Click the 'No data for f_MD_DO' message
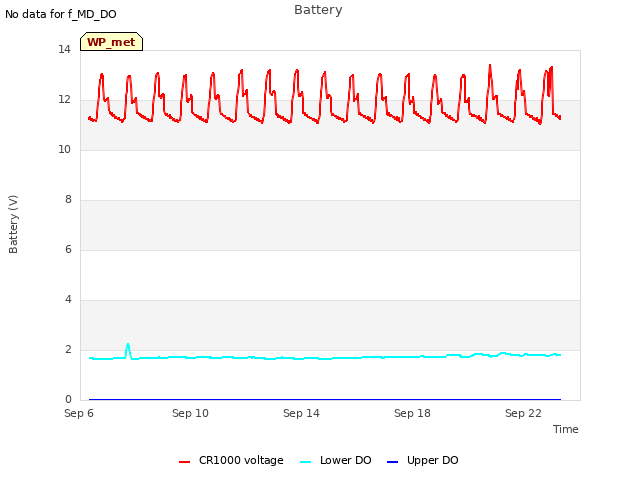The height and width of the screenshot is (480, 640). (x=61, y=14)
